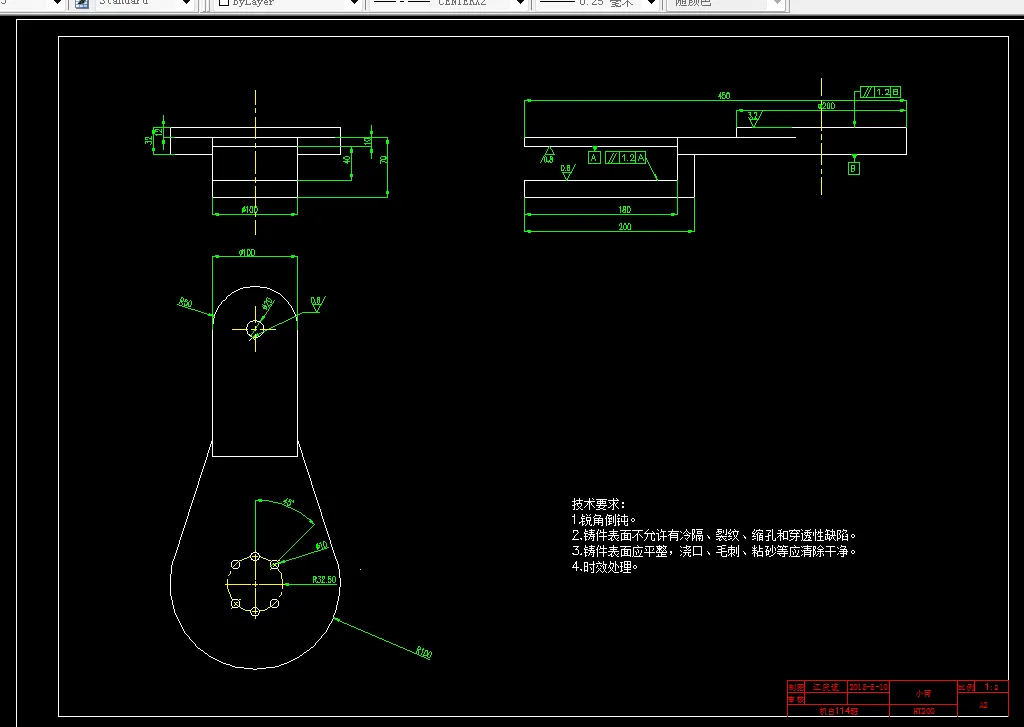Select the 2015-6-10 date cell in title block

click(869, 687)
